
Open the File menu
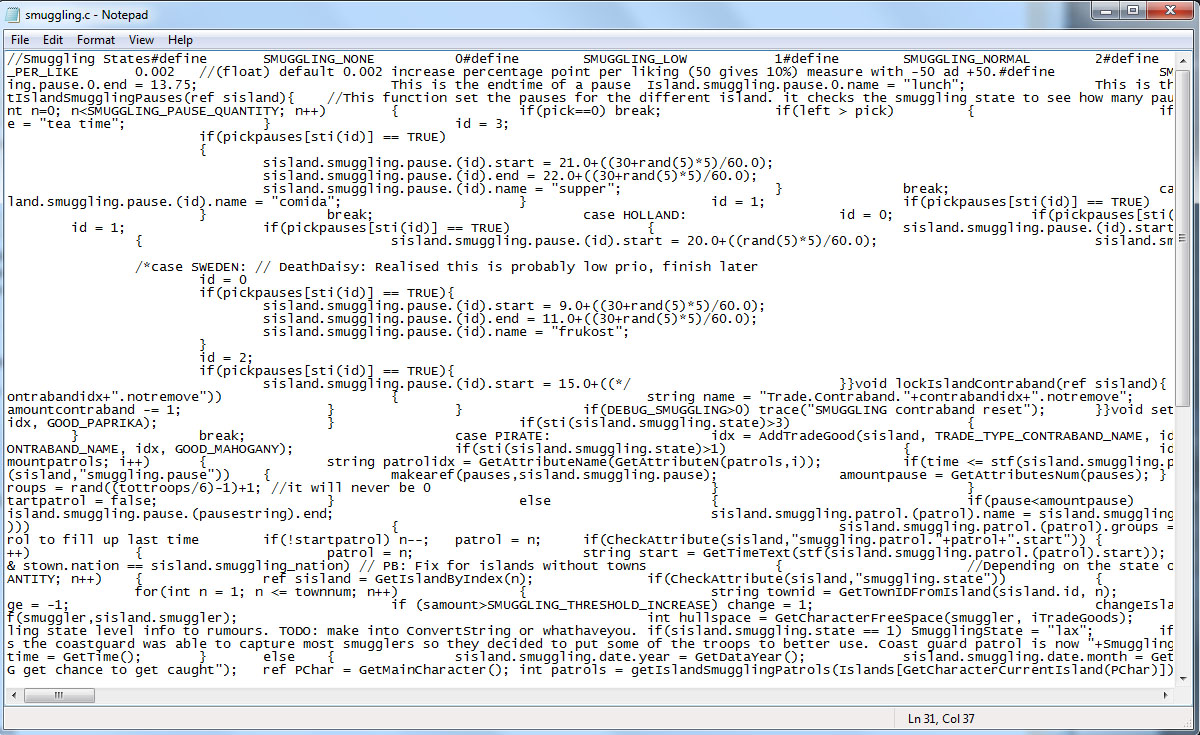point(20,40)
